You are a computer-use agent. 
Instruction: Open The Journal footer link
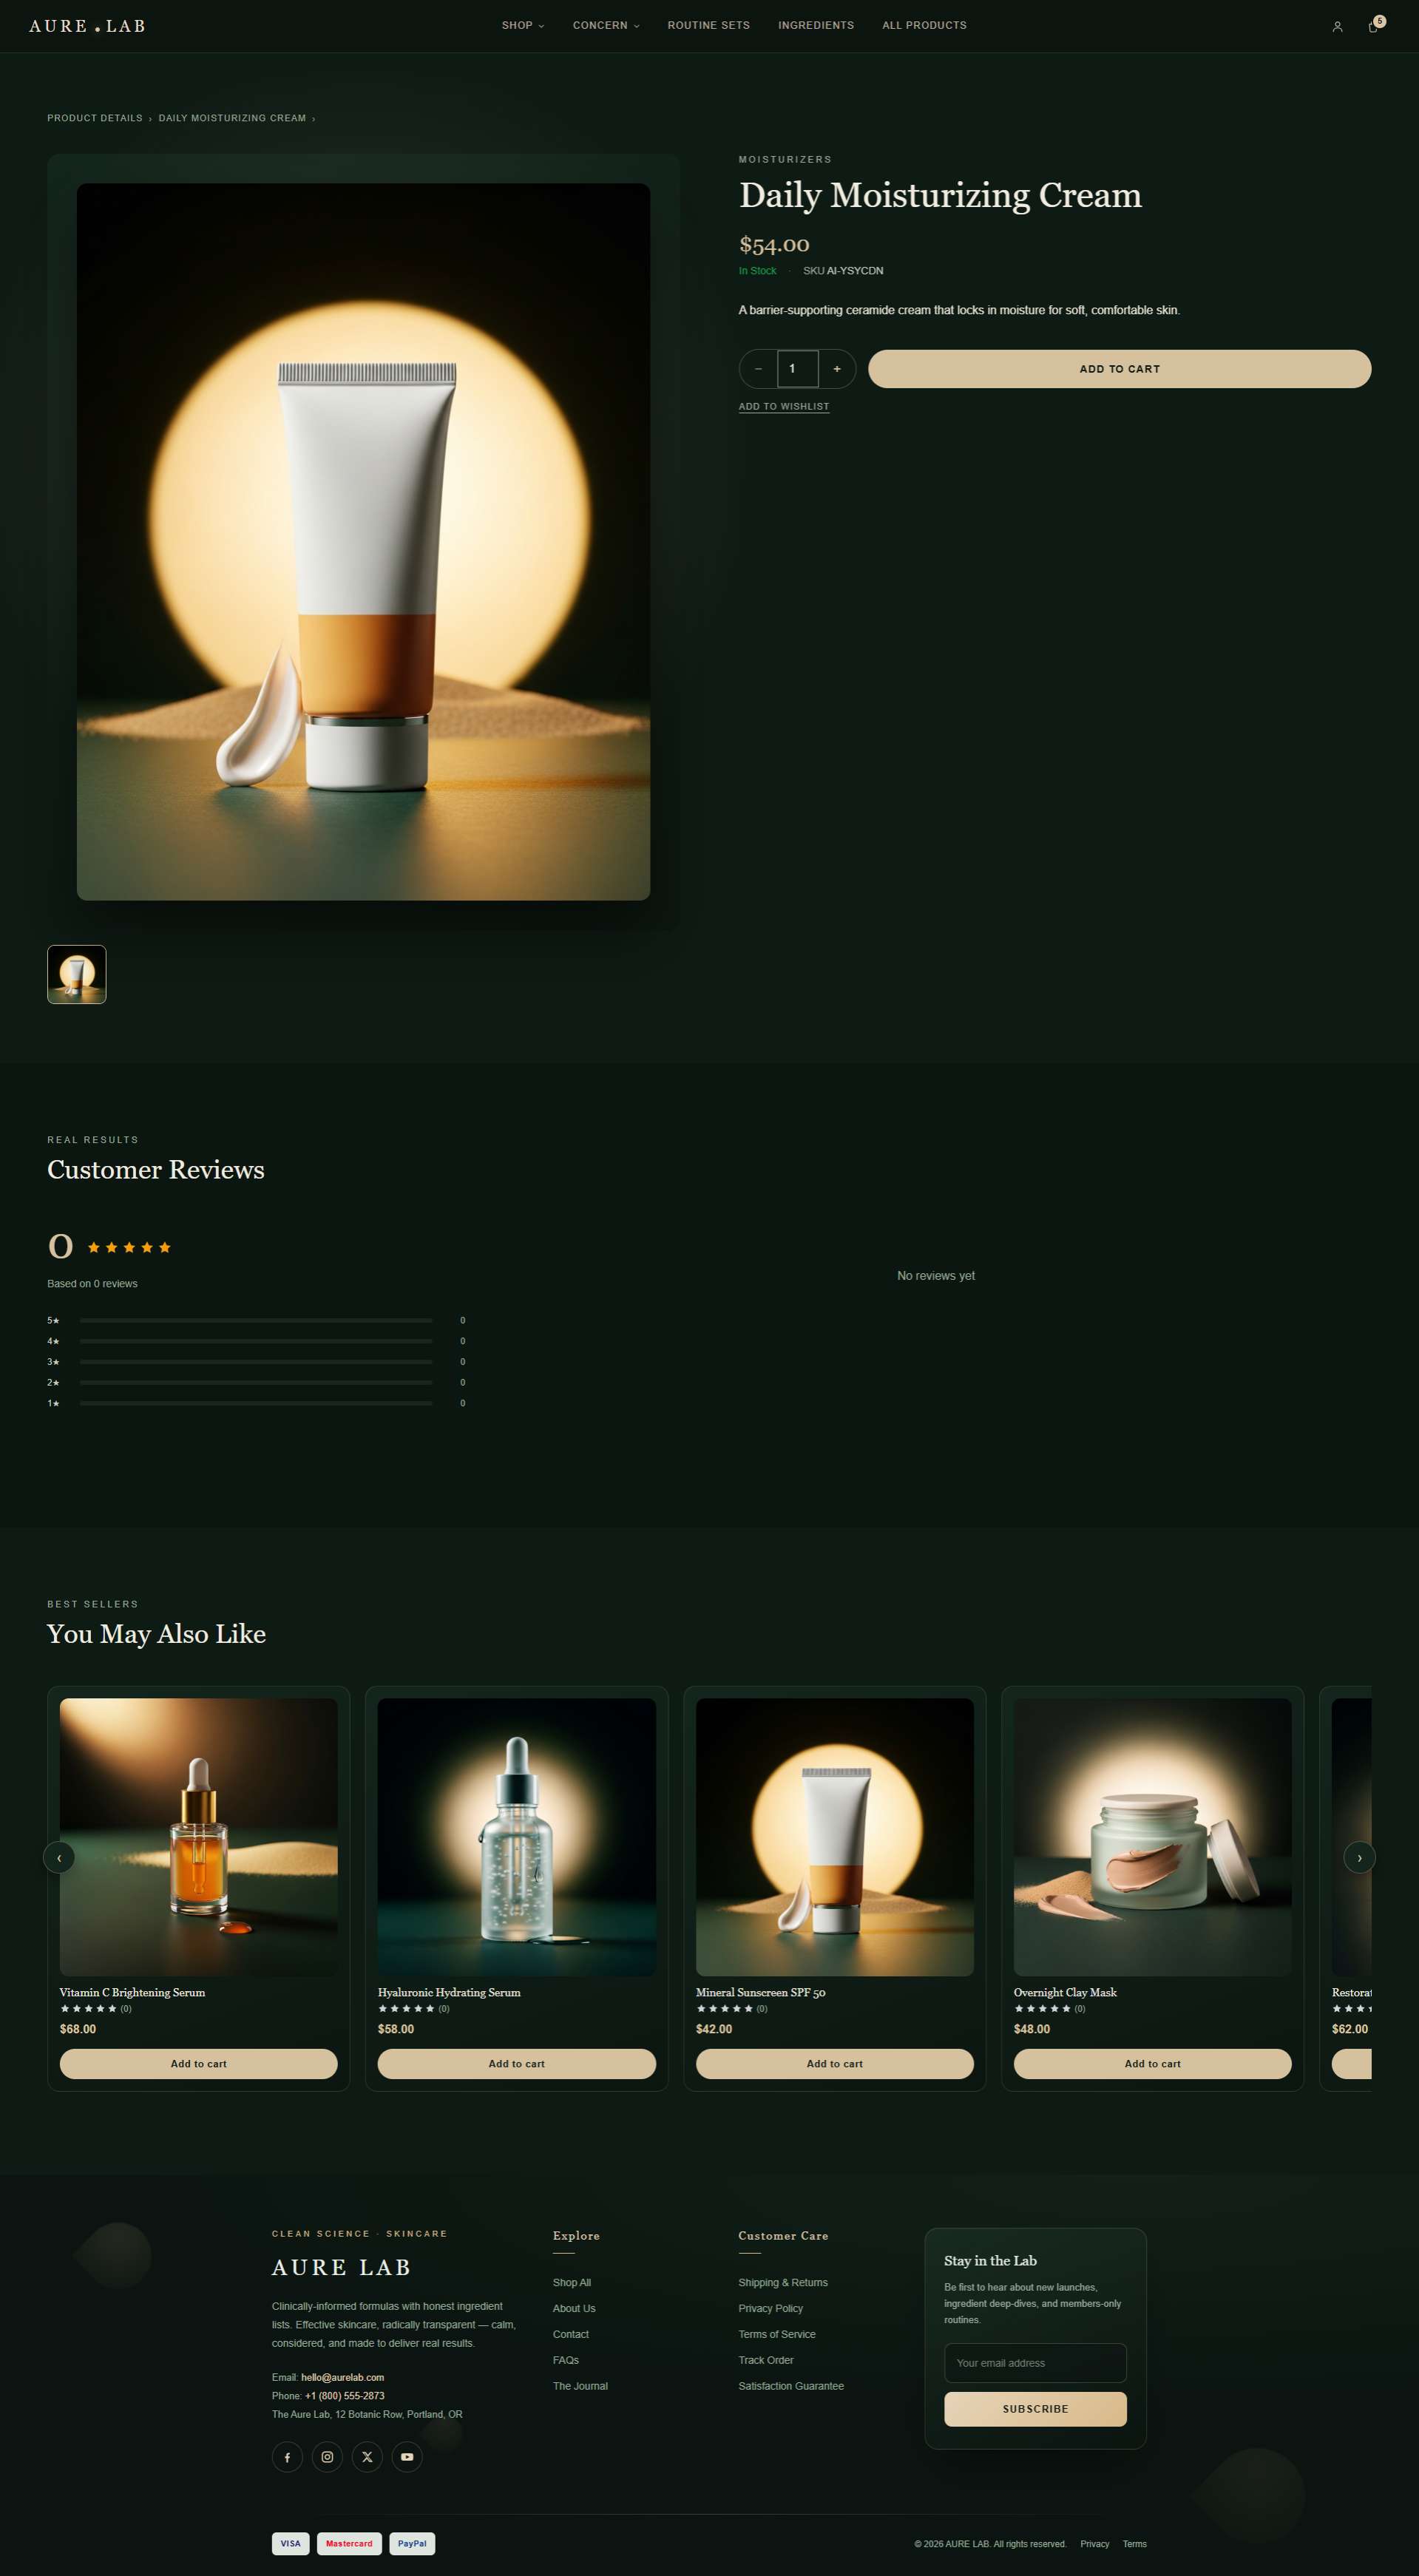580,2386
